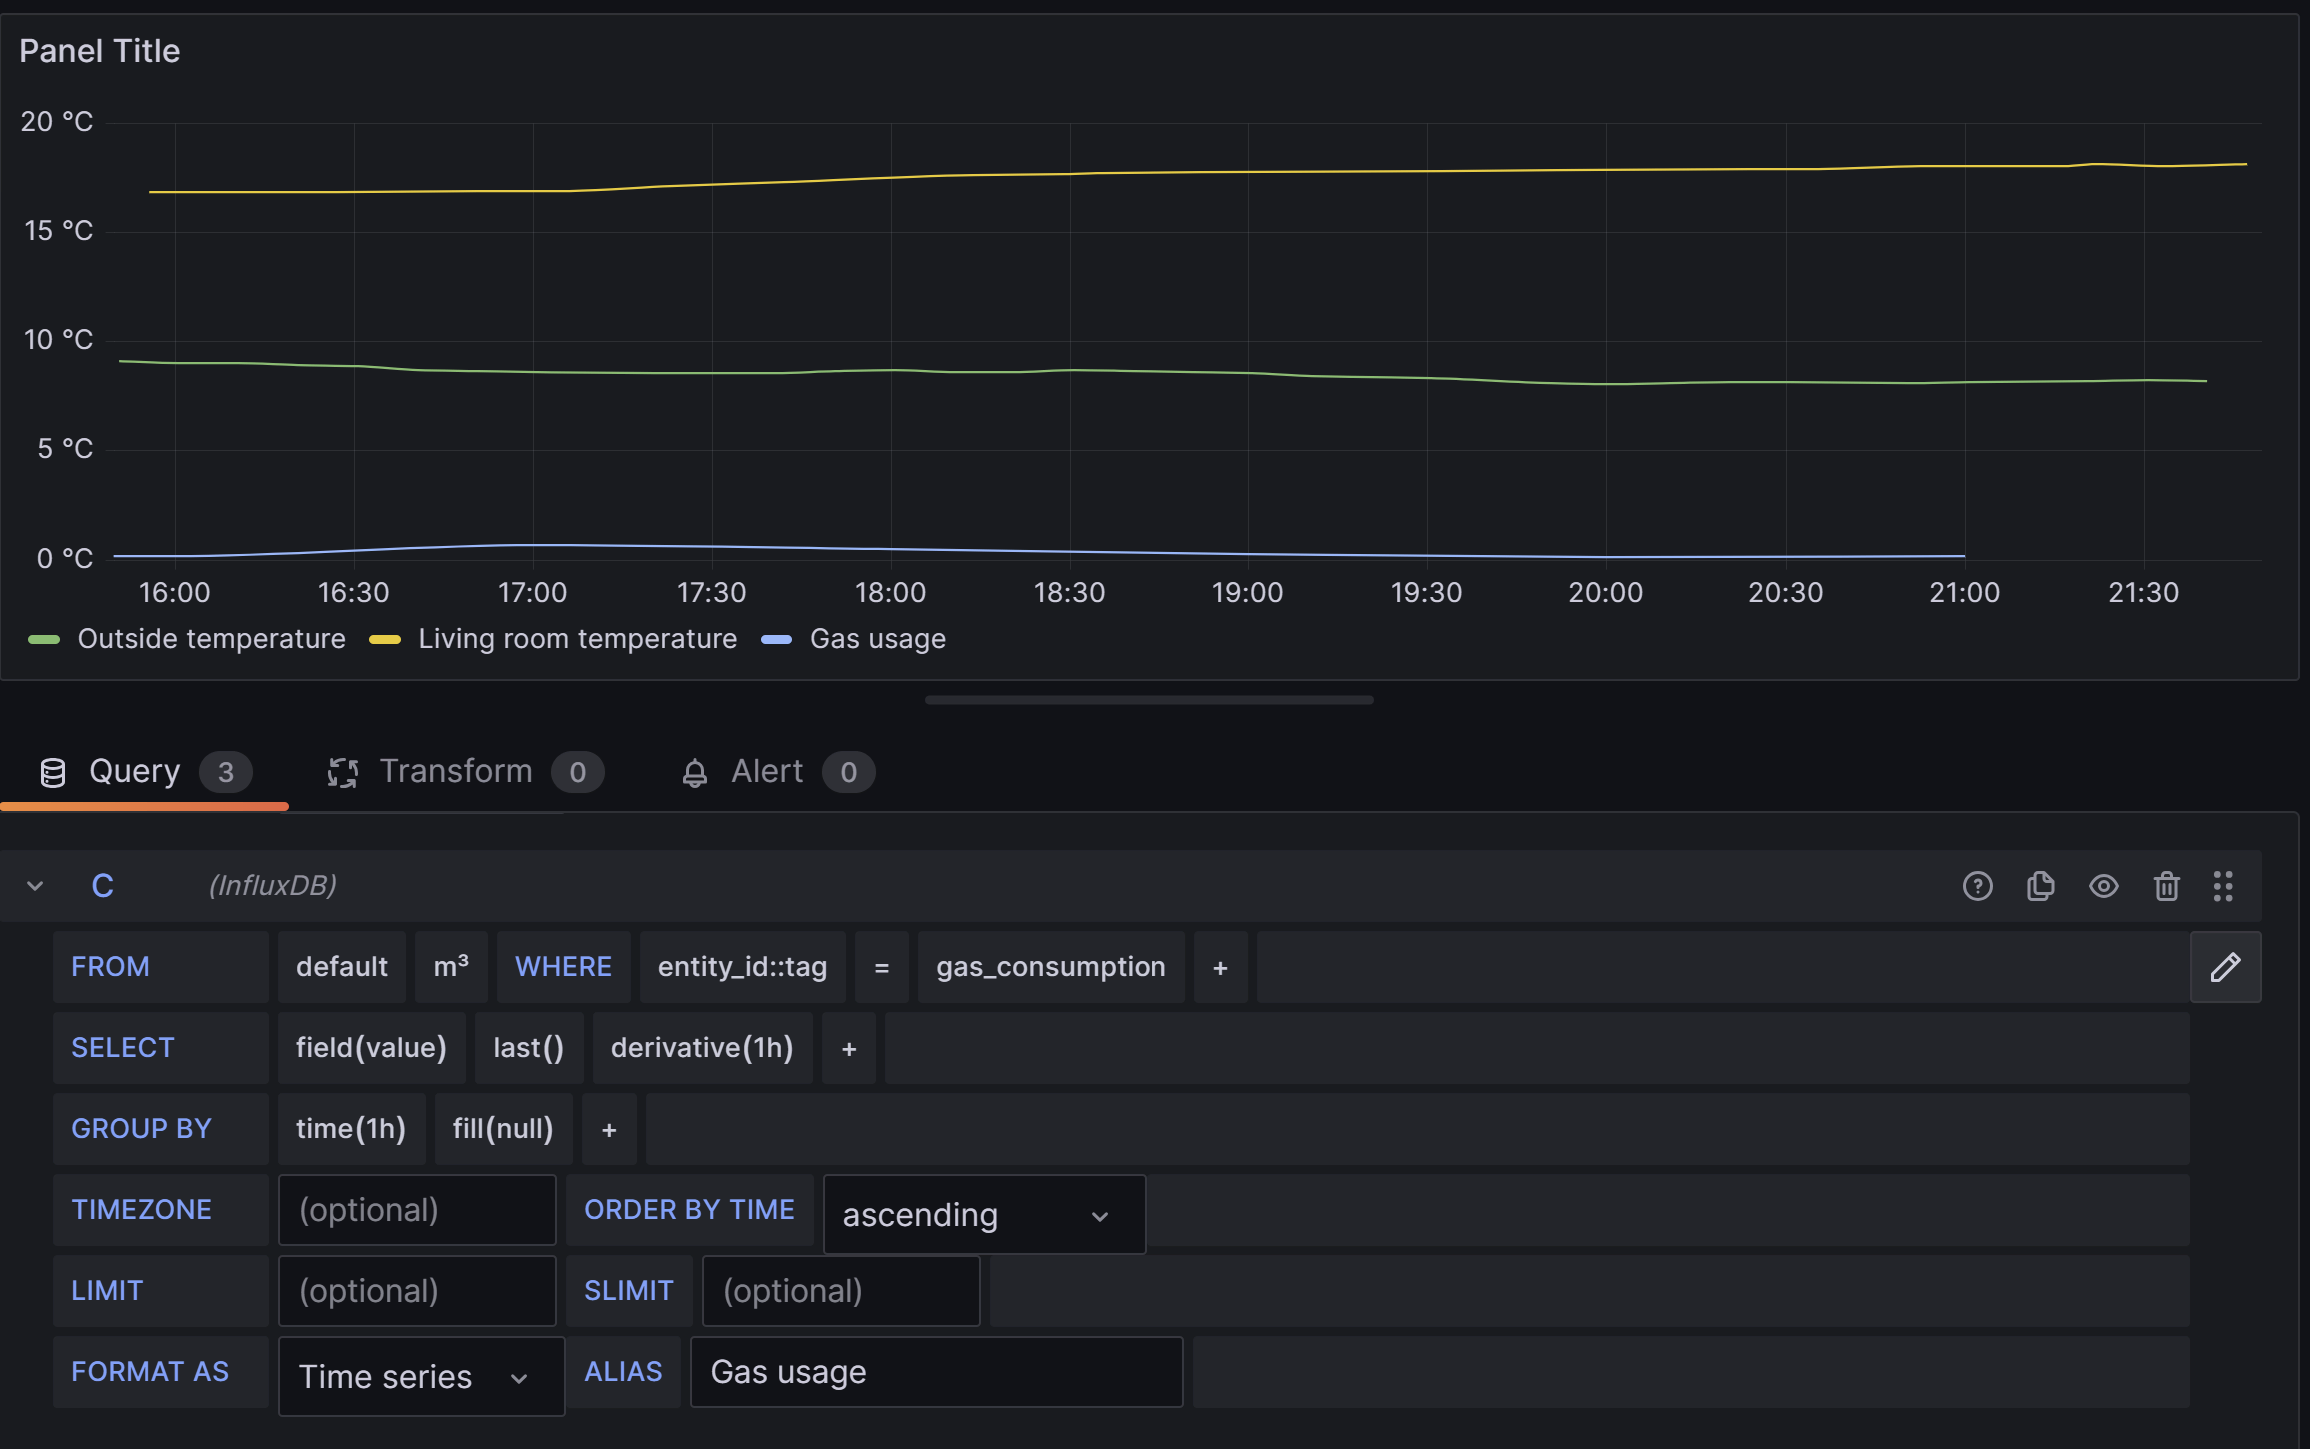This screenshot has width=2310, height=1450.
Task: Toggle query C visibility with the eye icon
Action: (x=2103, y=886)
